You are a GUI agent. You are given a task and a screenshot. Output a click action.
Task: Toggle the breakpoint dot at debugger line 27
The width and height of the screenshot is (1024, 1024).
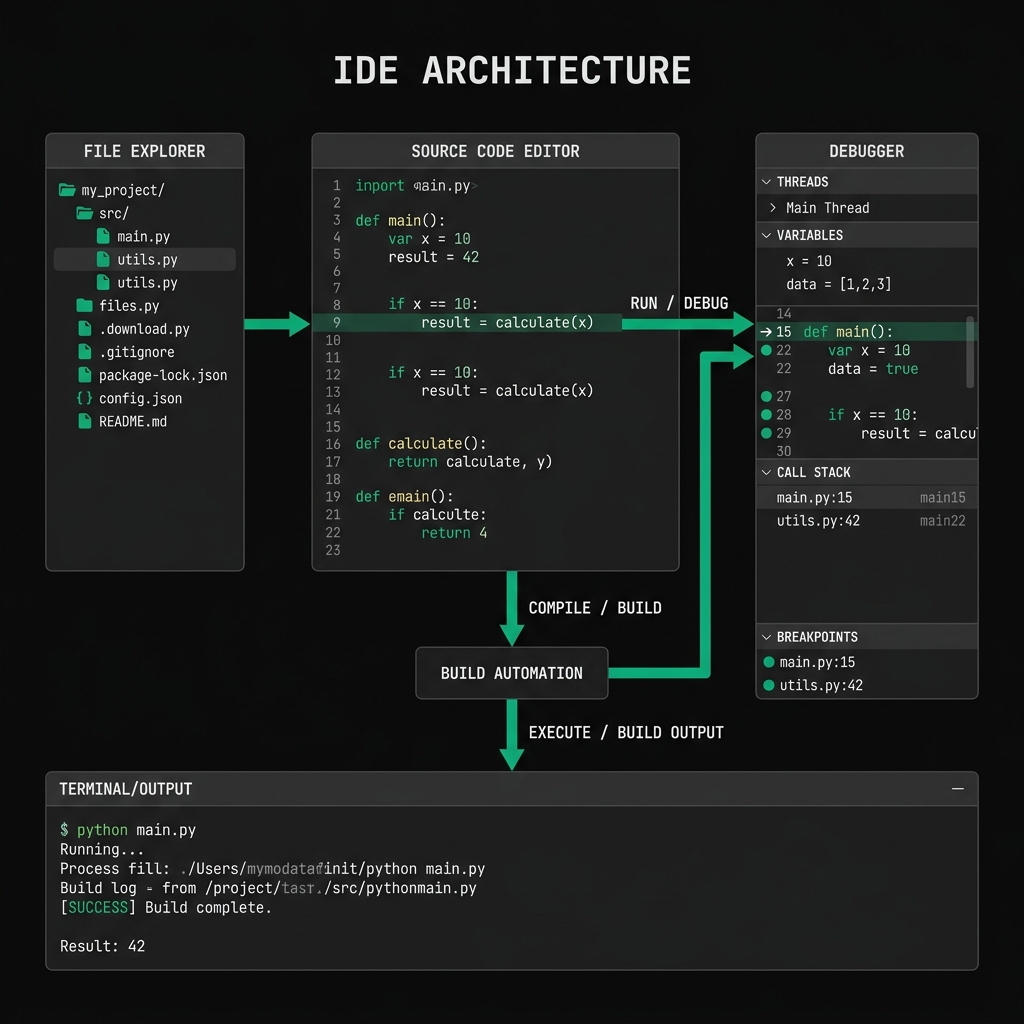(767, 396)
